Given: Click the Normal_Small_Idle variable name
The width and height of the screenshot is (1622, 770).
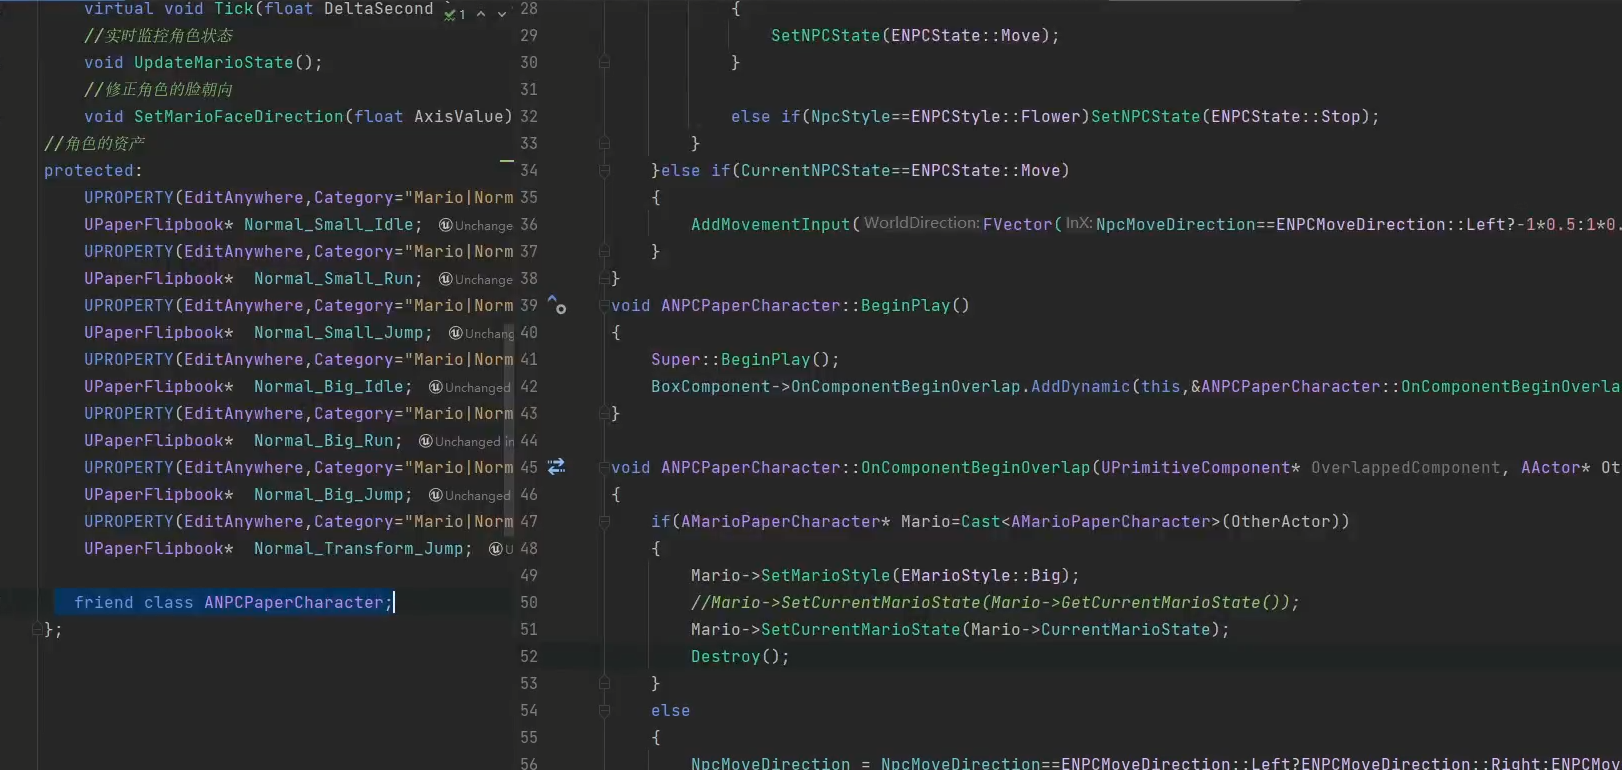Looking at the screenshot, I should (x=328, y=224).
